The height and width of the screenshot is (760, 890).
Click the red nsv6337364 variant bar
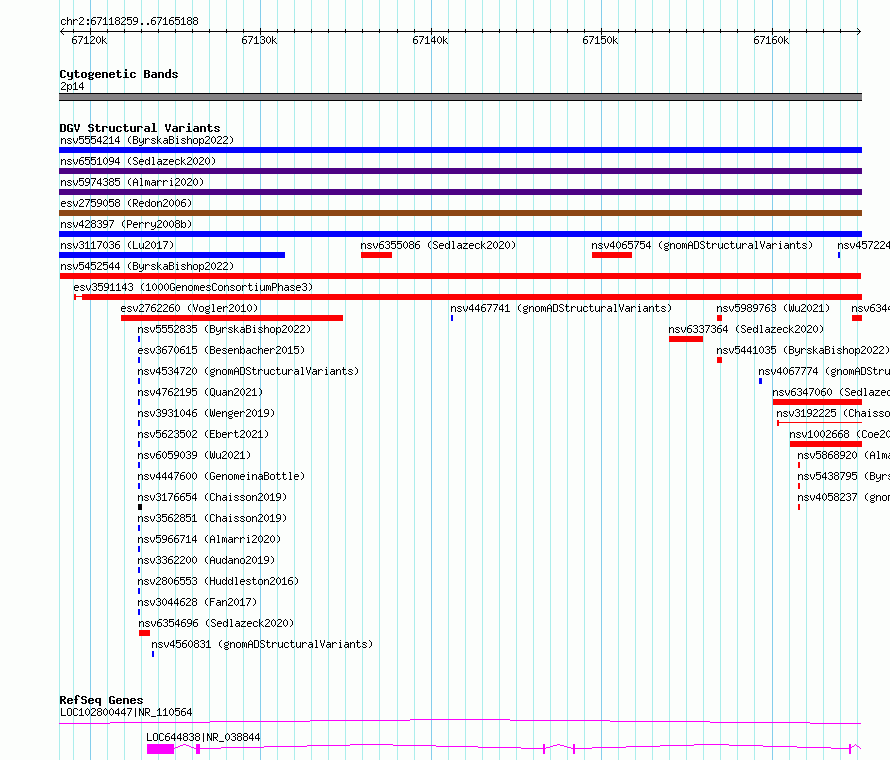click(686, 339)
